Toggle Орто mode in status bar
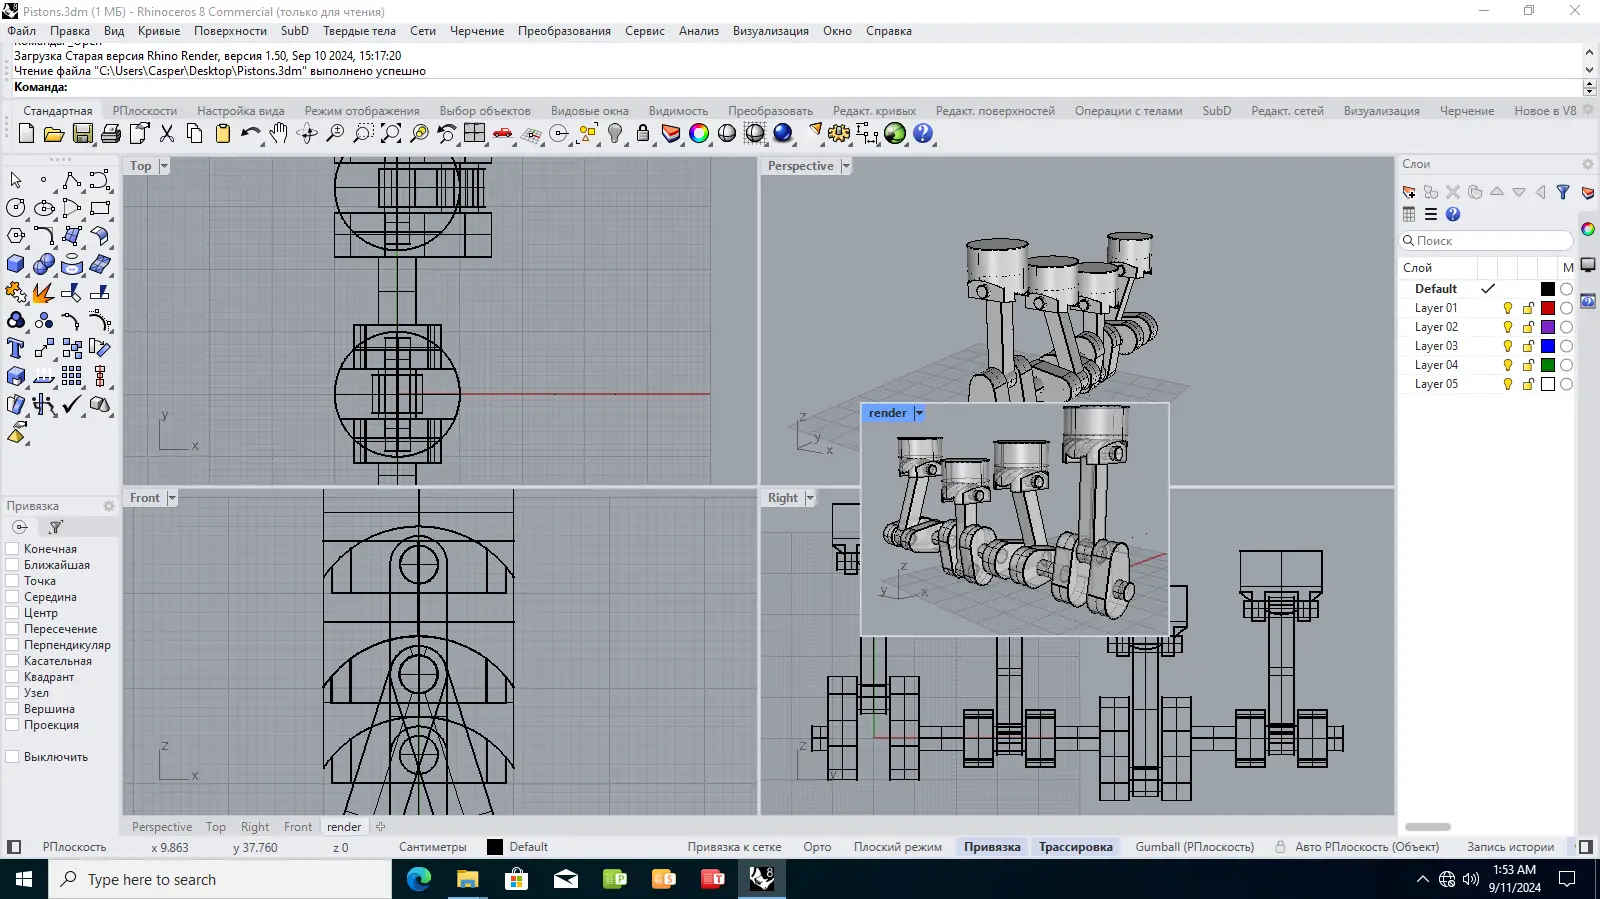 [817, 847]
